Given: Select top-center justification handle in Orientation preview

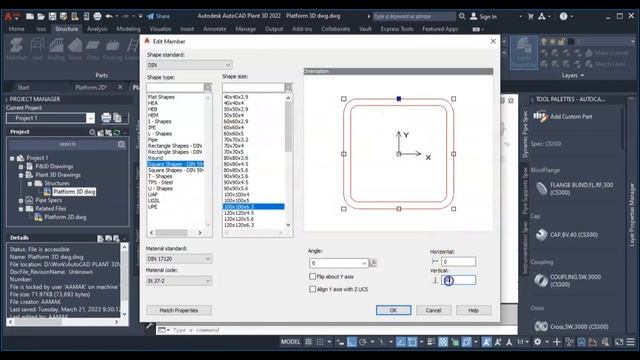Looking at the screenshot, I should click(x=399, y=99).
